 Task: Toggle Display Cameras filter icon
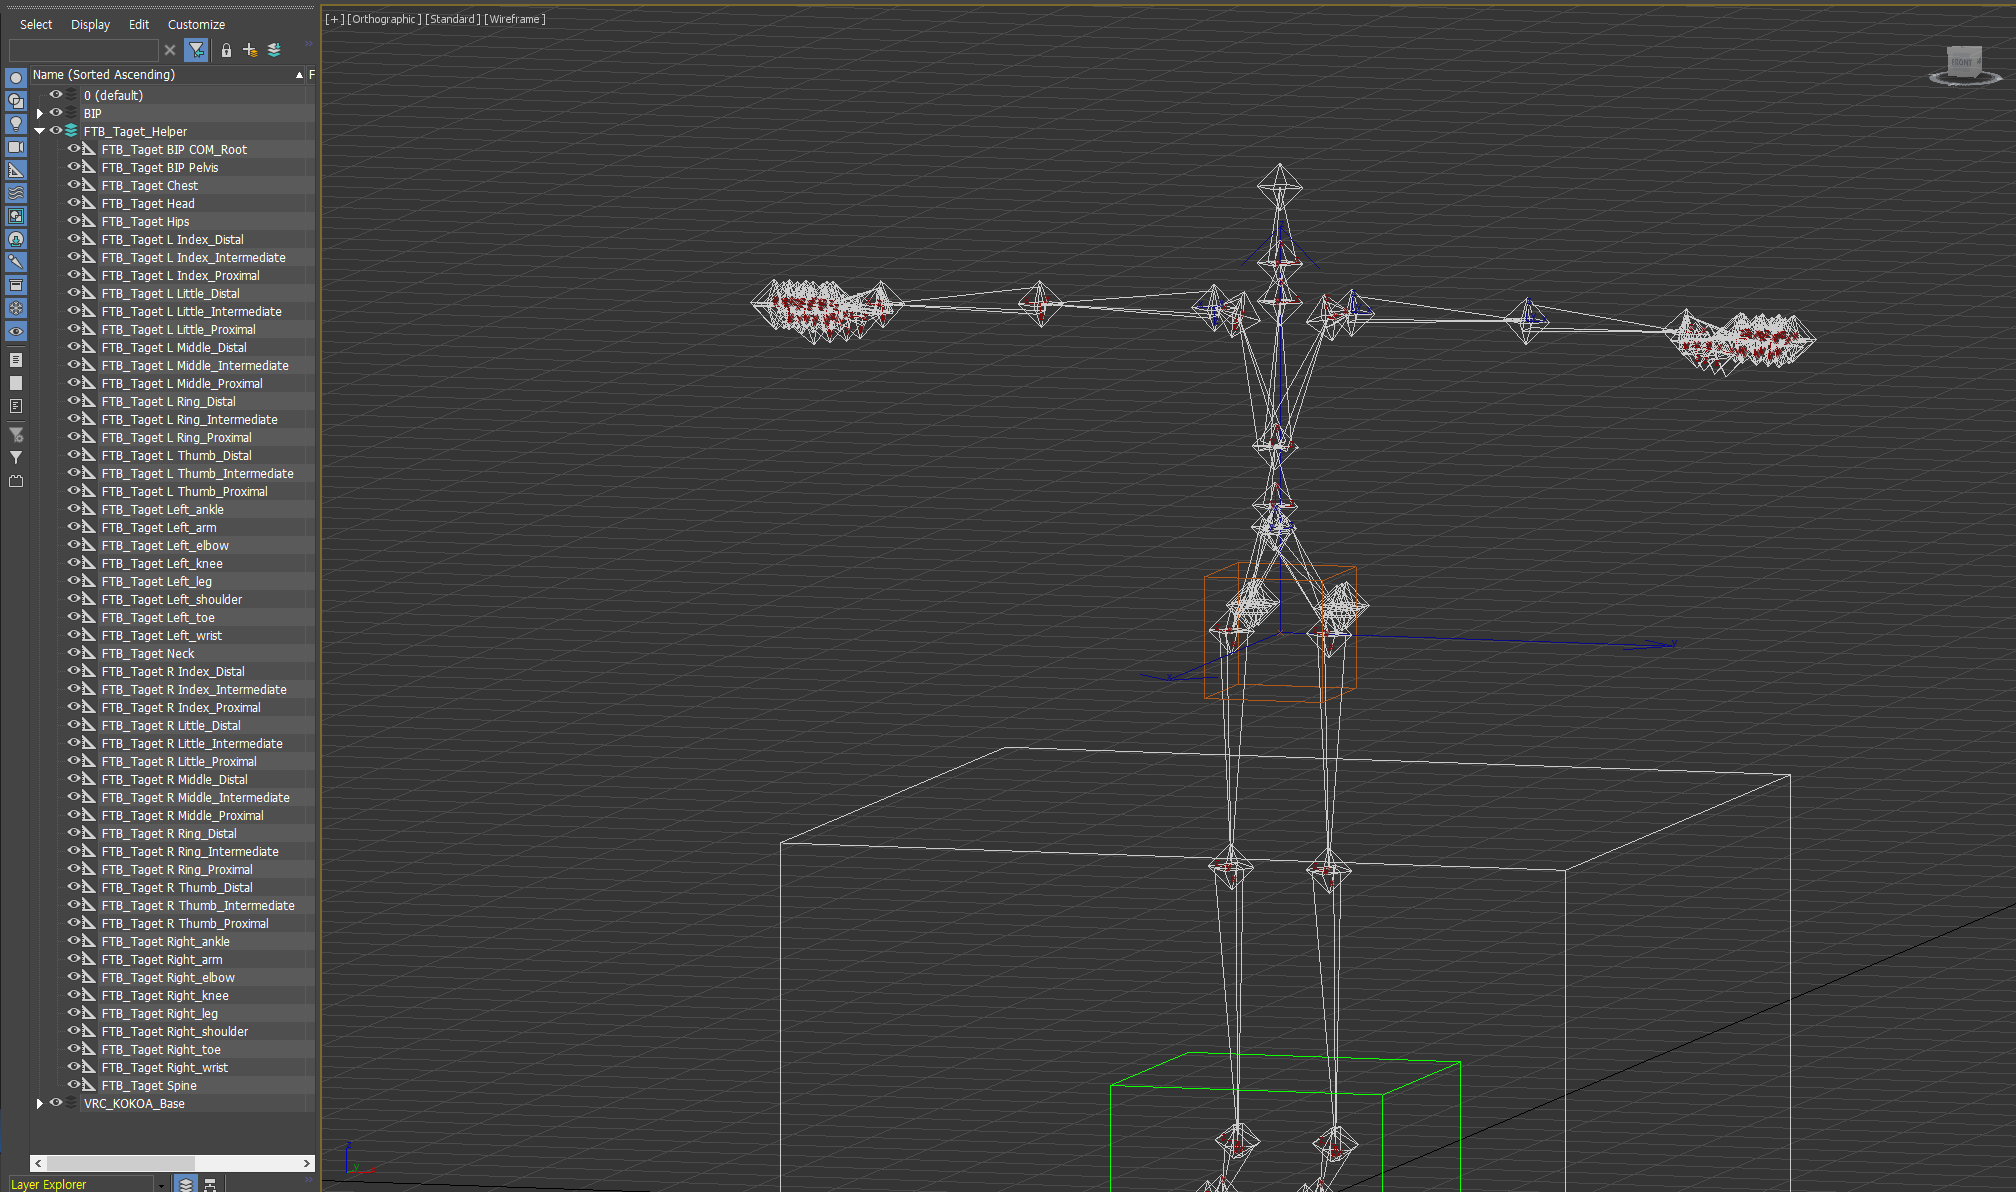(x=16, y=147)
